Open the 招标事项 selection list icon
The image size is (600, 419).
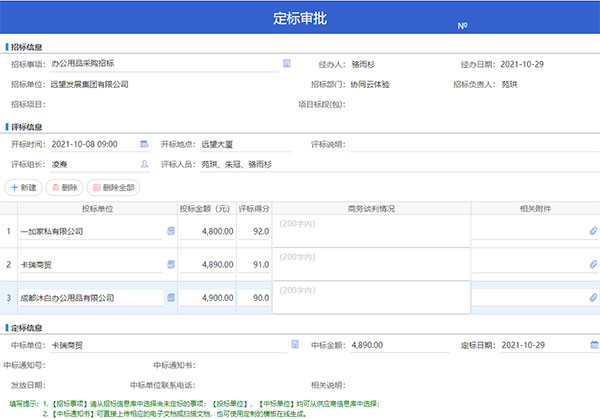[286, 64]
